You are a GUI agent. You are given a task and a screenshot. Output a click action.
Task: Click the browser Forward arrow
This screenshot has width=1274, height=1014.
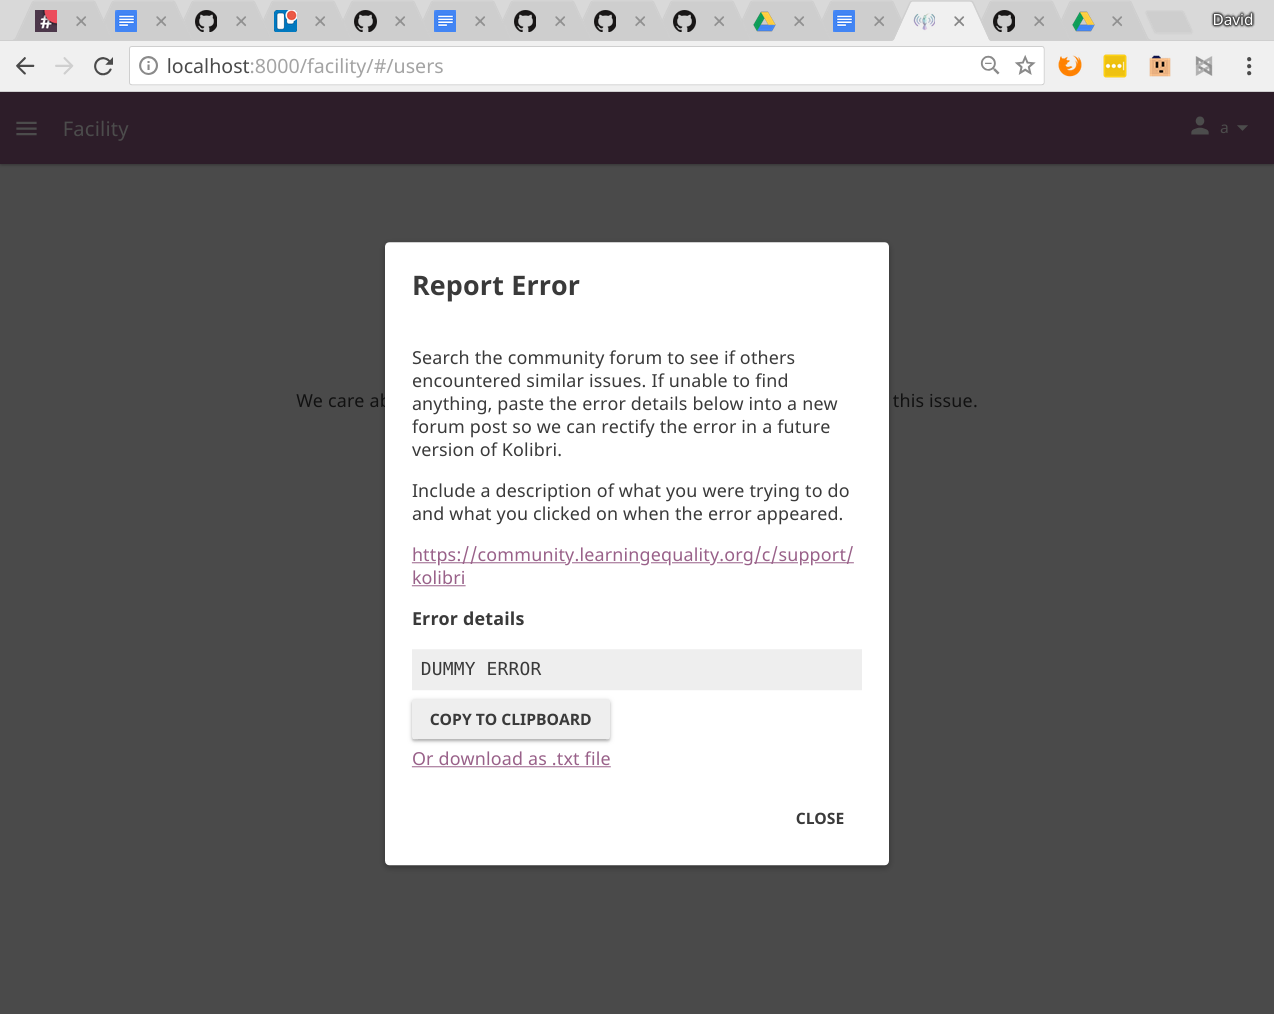(64, 66)
